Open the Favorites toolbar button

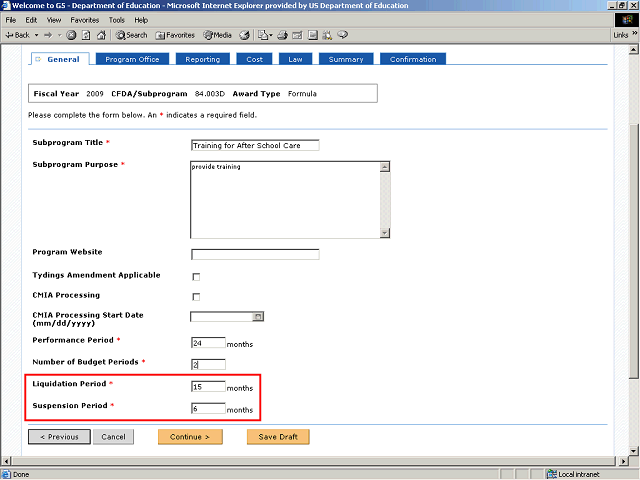tap(175, 36)
